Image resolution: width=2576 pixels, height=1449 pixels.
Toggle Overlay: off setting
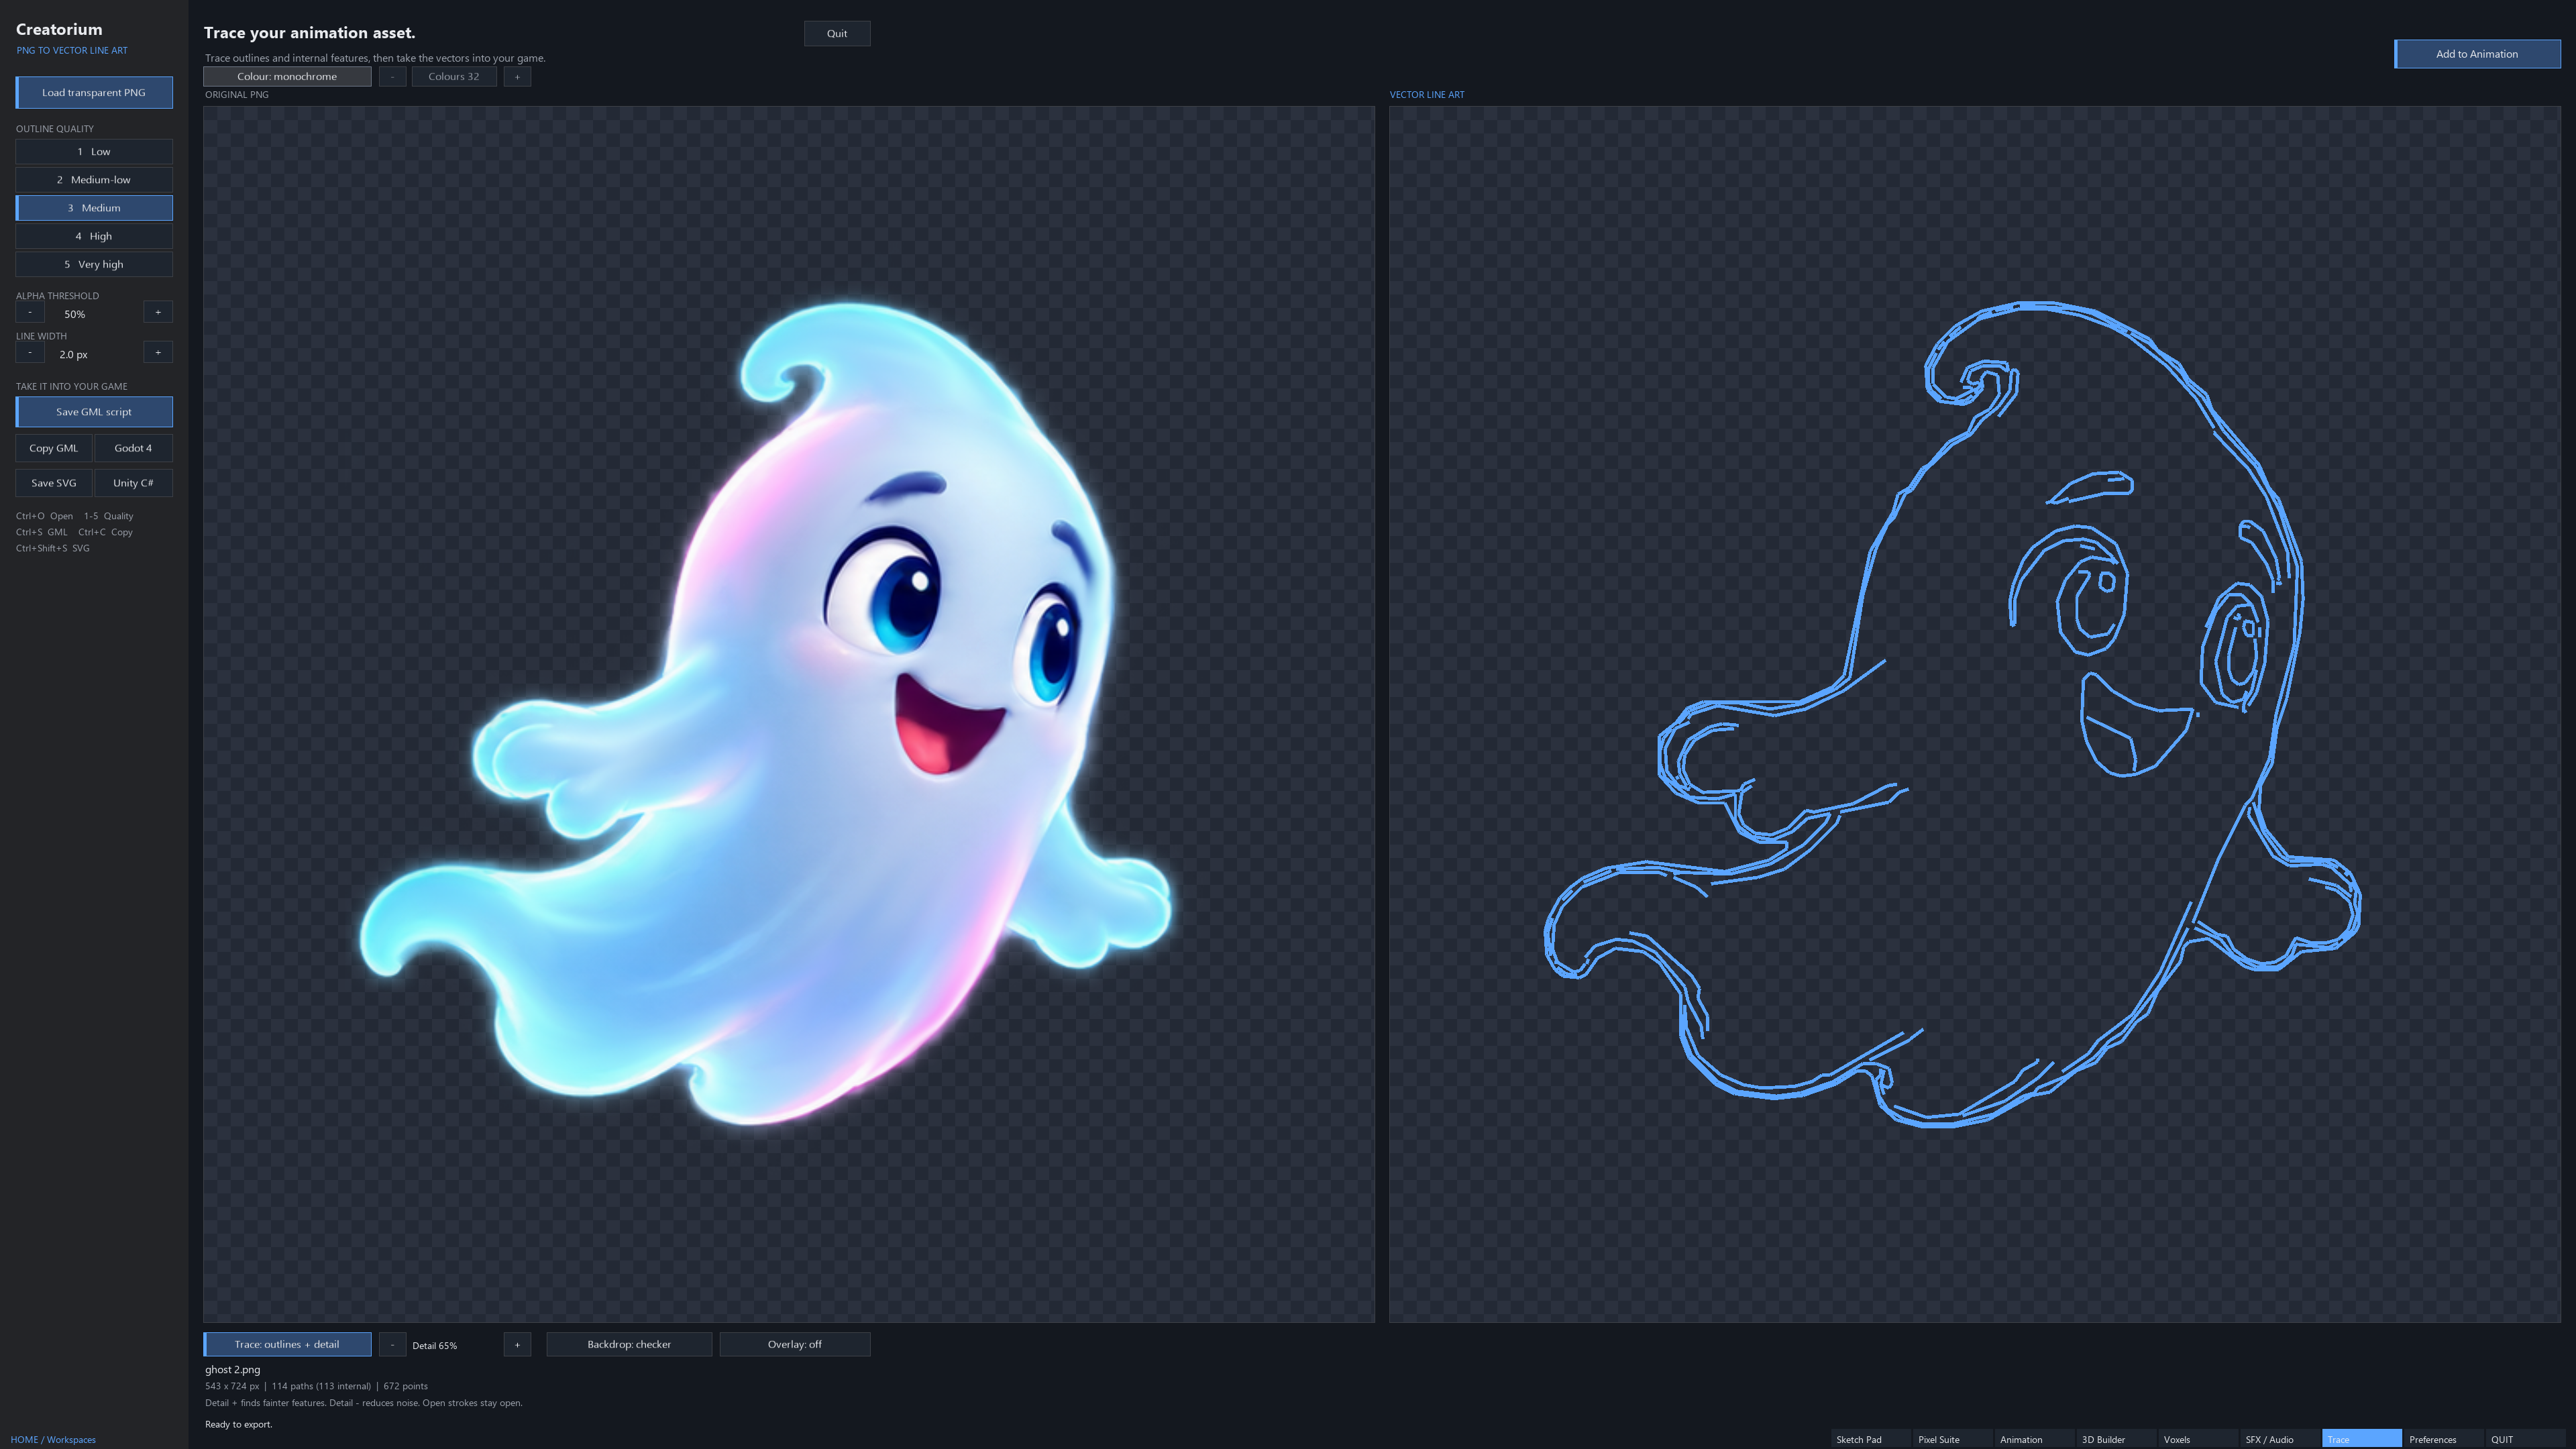(795, 1345)
